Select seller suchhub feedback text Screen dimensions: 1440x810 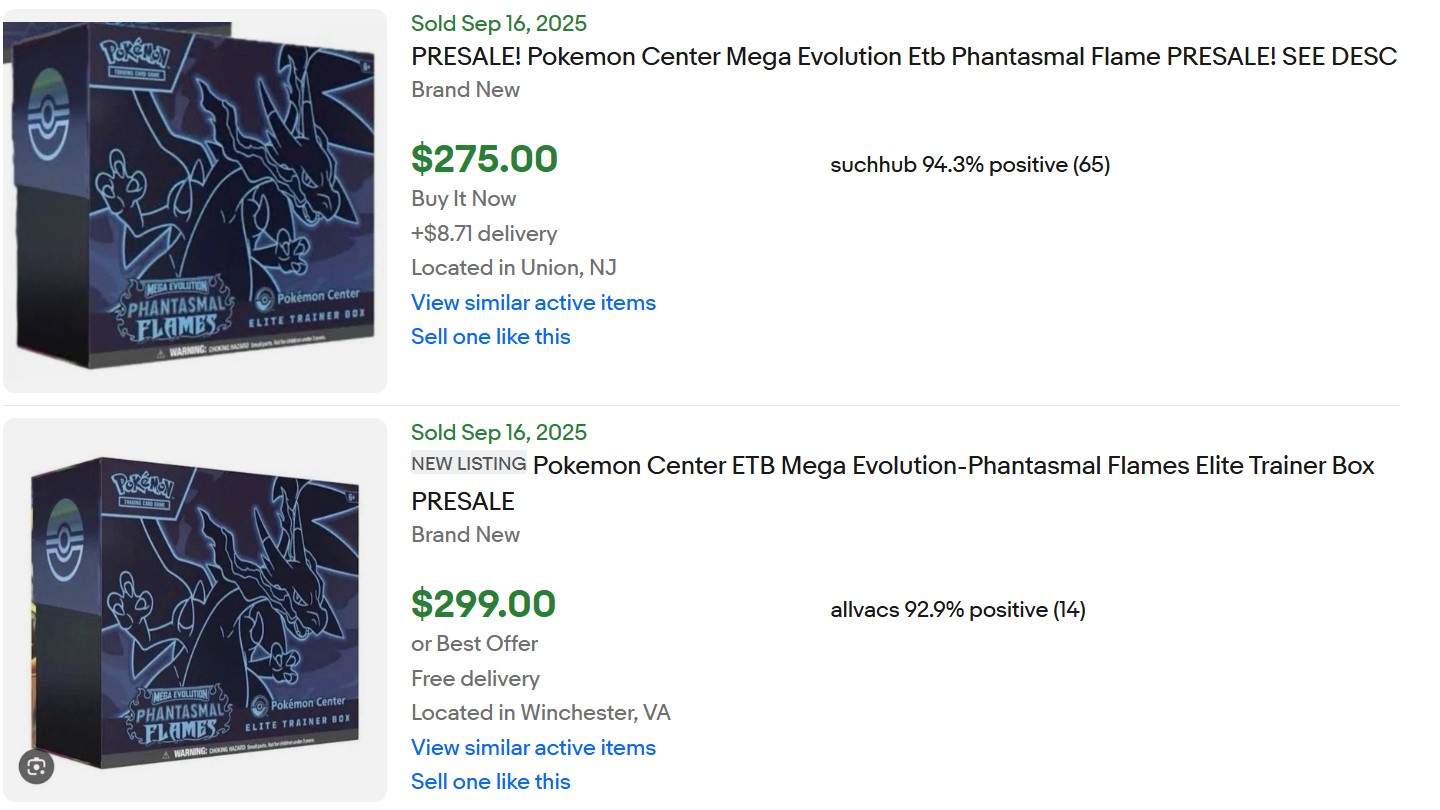[969, 165]
